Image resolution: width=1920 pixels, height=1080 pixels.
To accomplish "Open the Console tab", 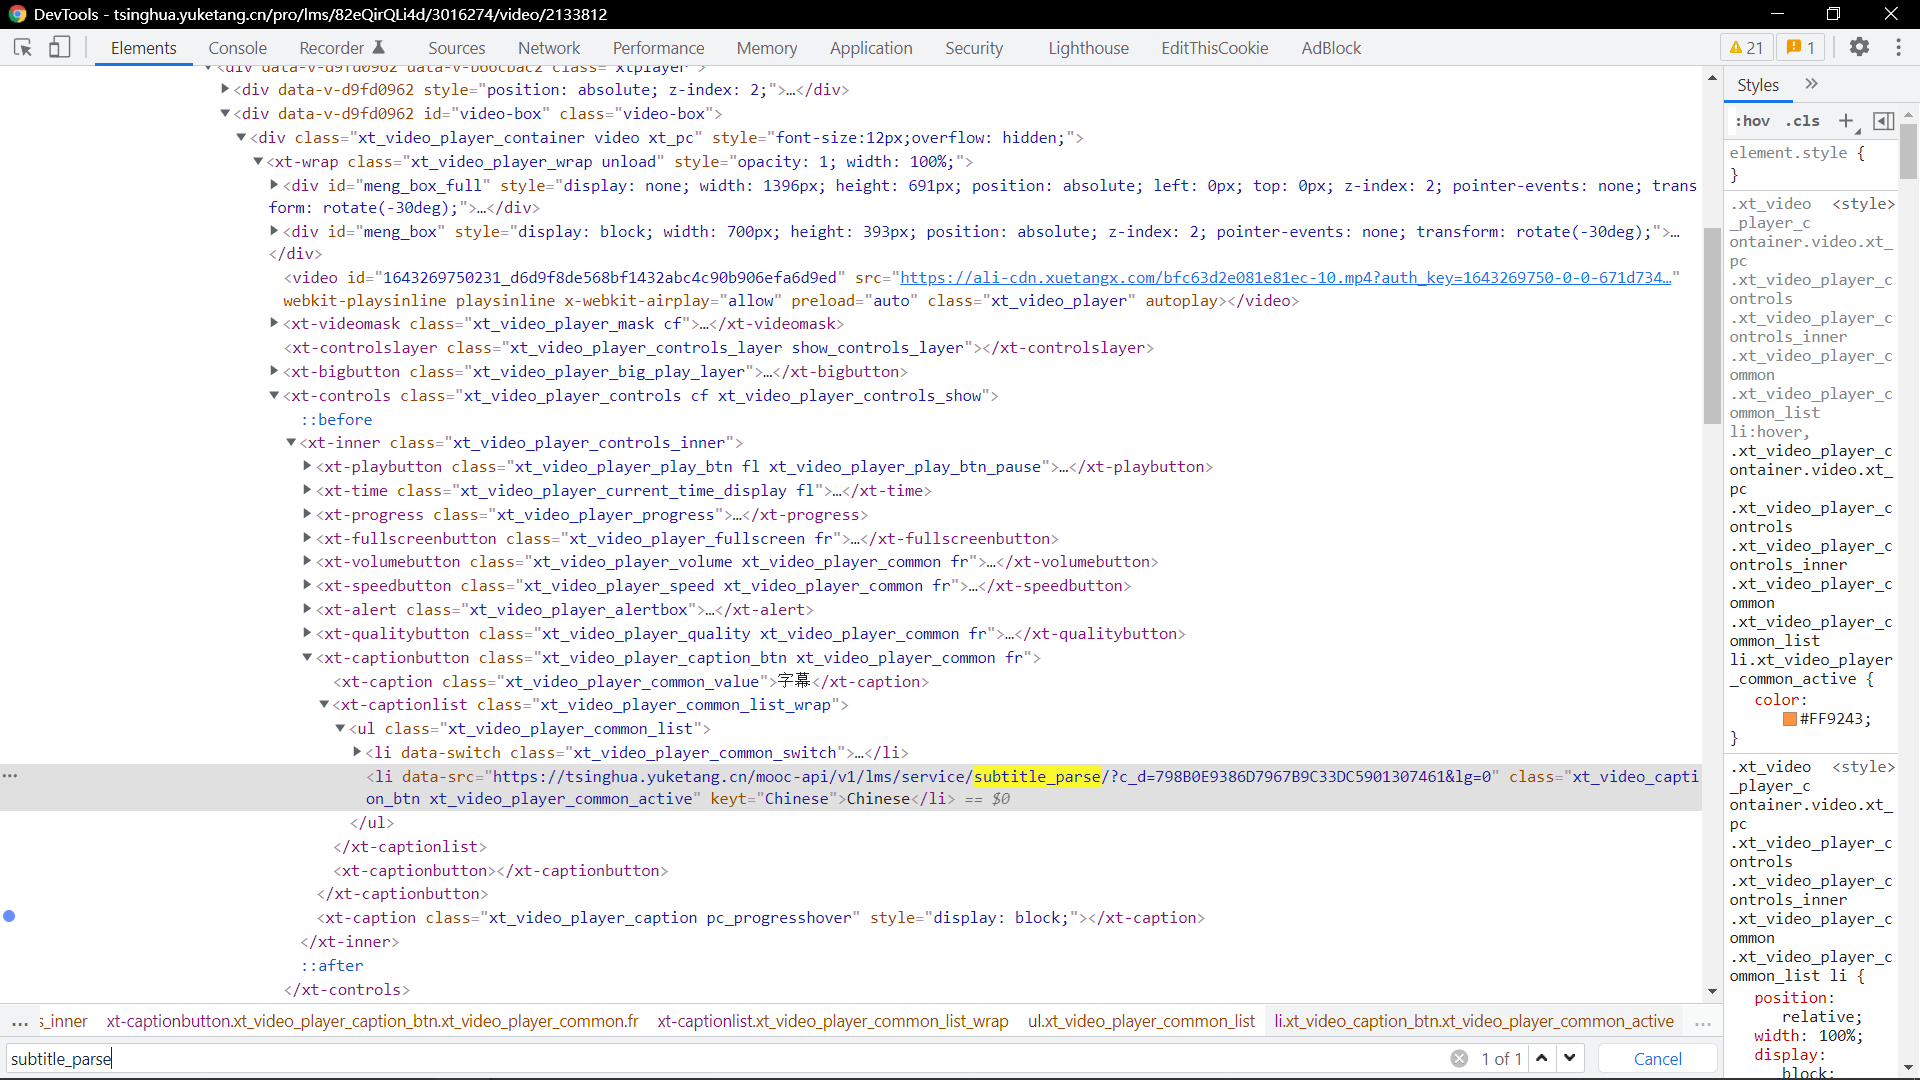I will coord(237,48).
